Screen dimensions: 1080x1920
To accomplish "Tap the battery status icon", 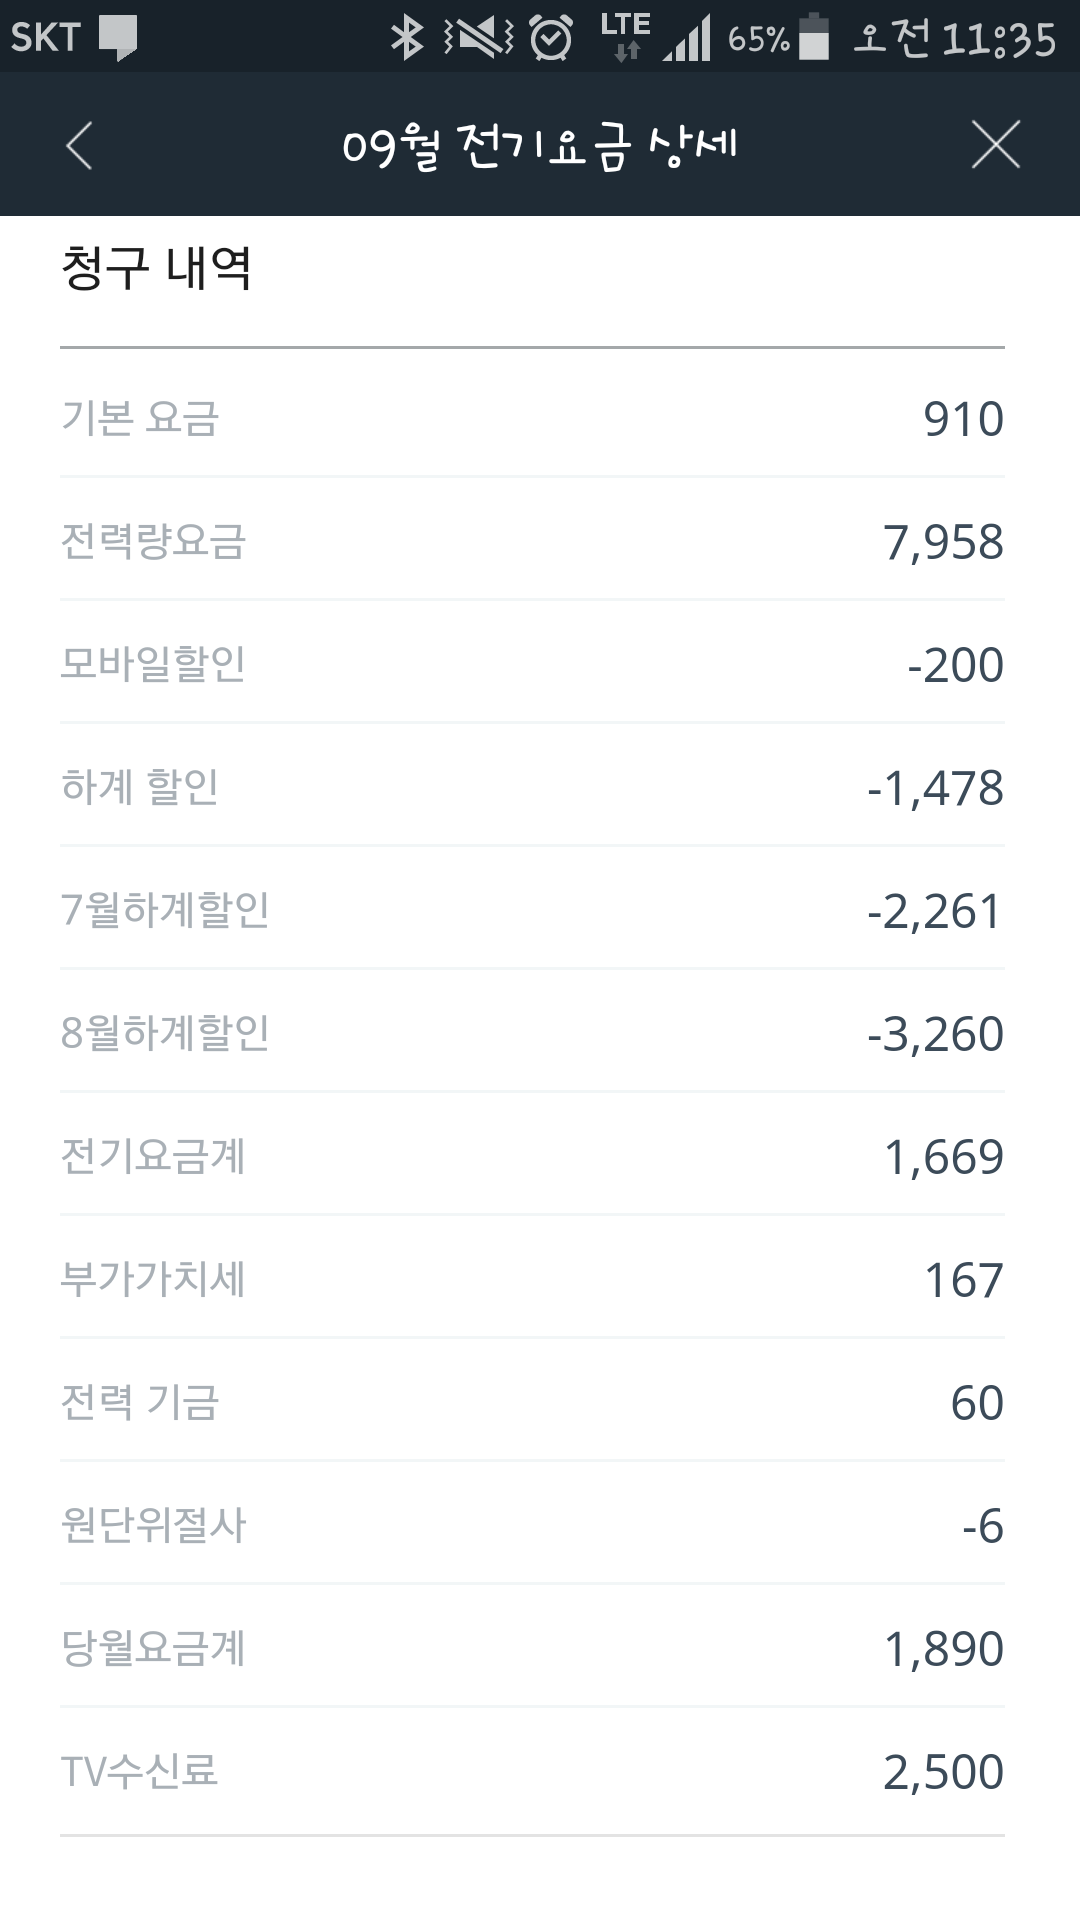I will point(815,38).
